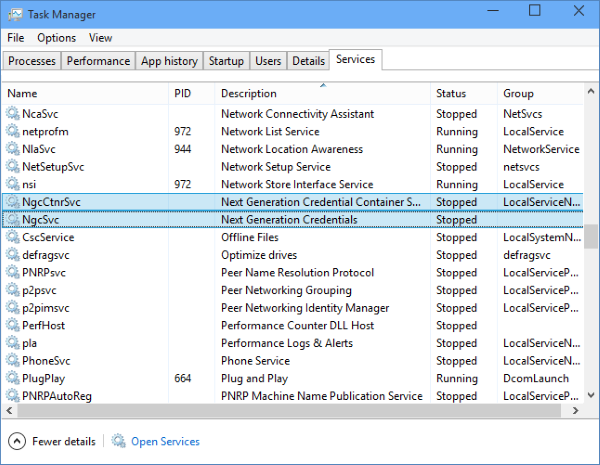Open the View menu

coord(100,38)
